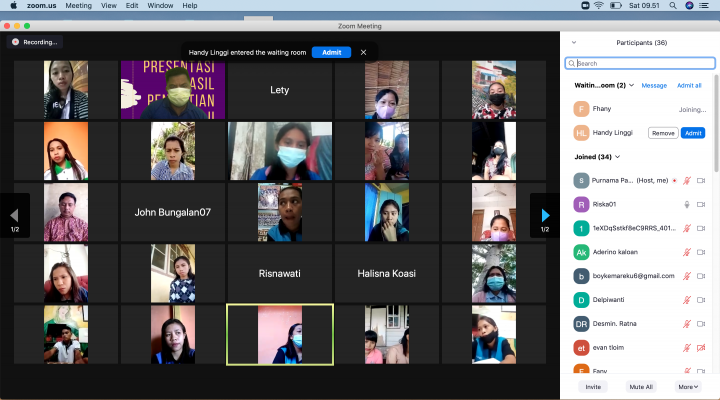720x400 pixels.
Task: Toggle 1eXDqSstkf8eC9RRS microphone icon
Action: point(687,228)
